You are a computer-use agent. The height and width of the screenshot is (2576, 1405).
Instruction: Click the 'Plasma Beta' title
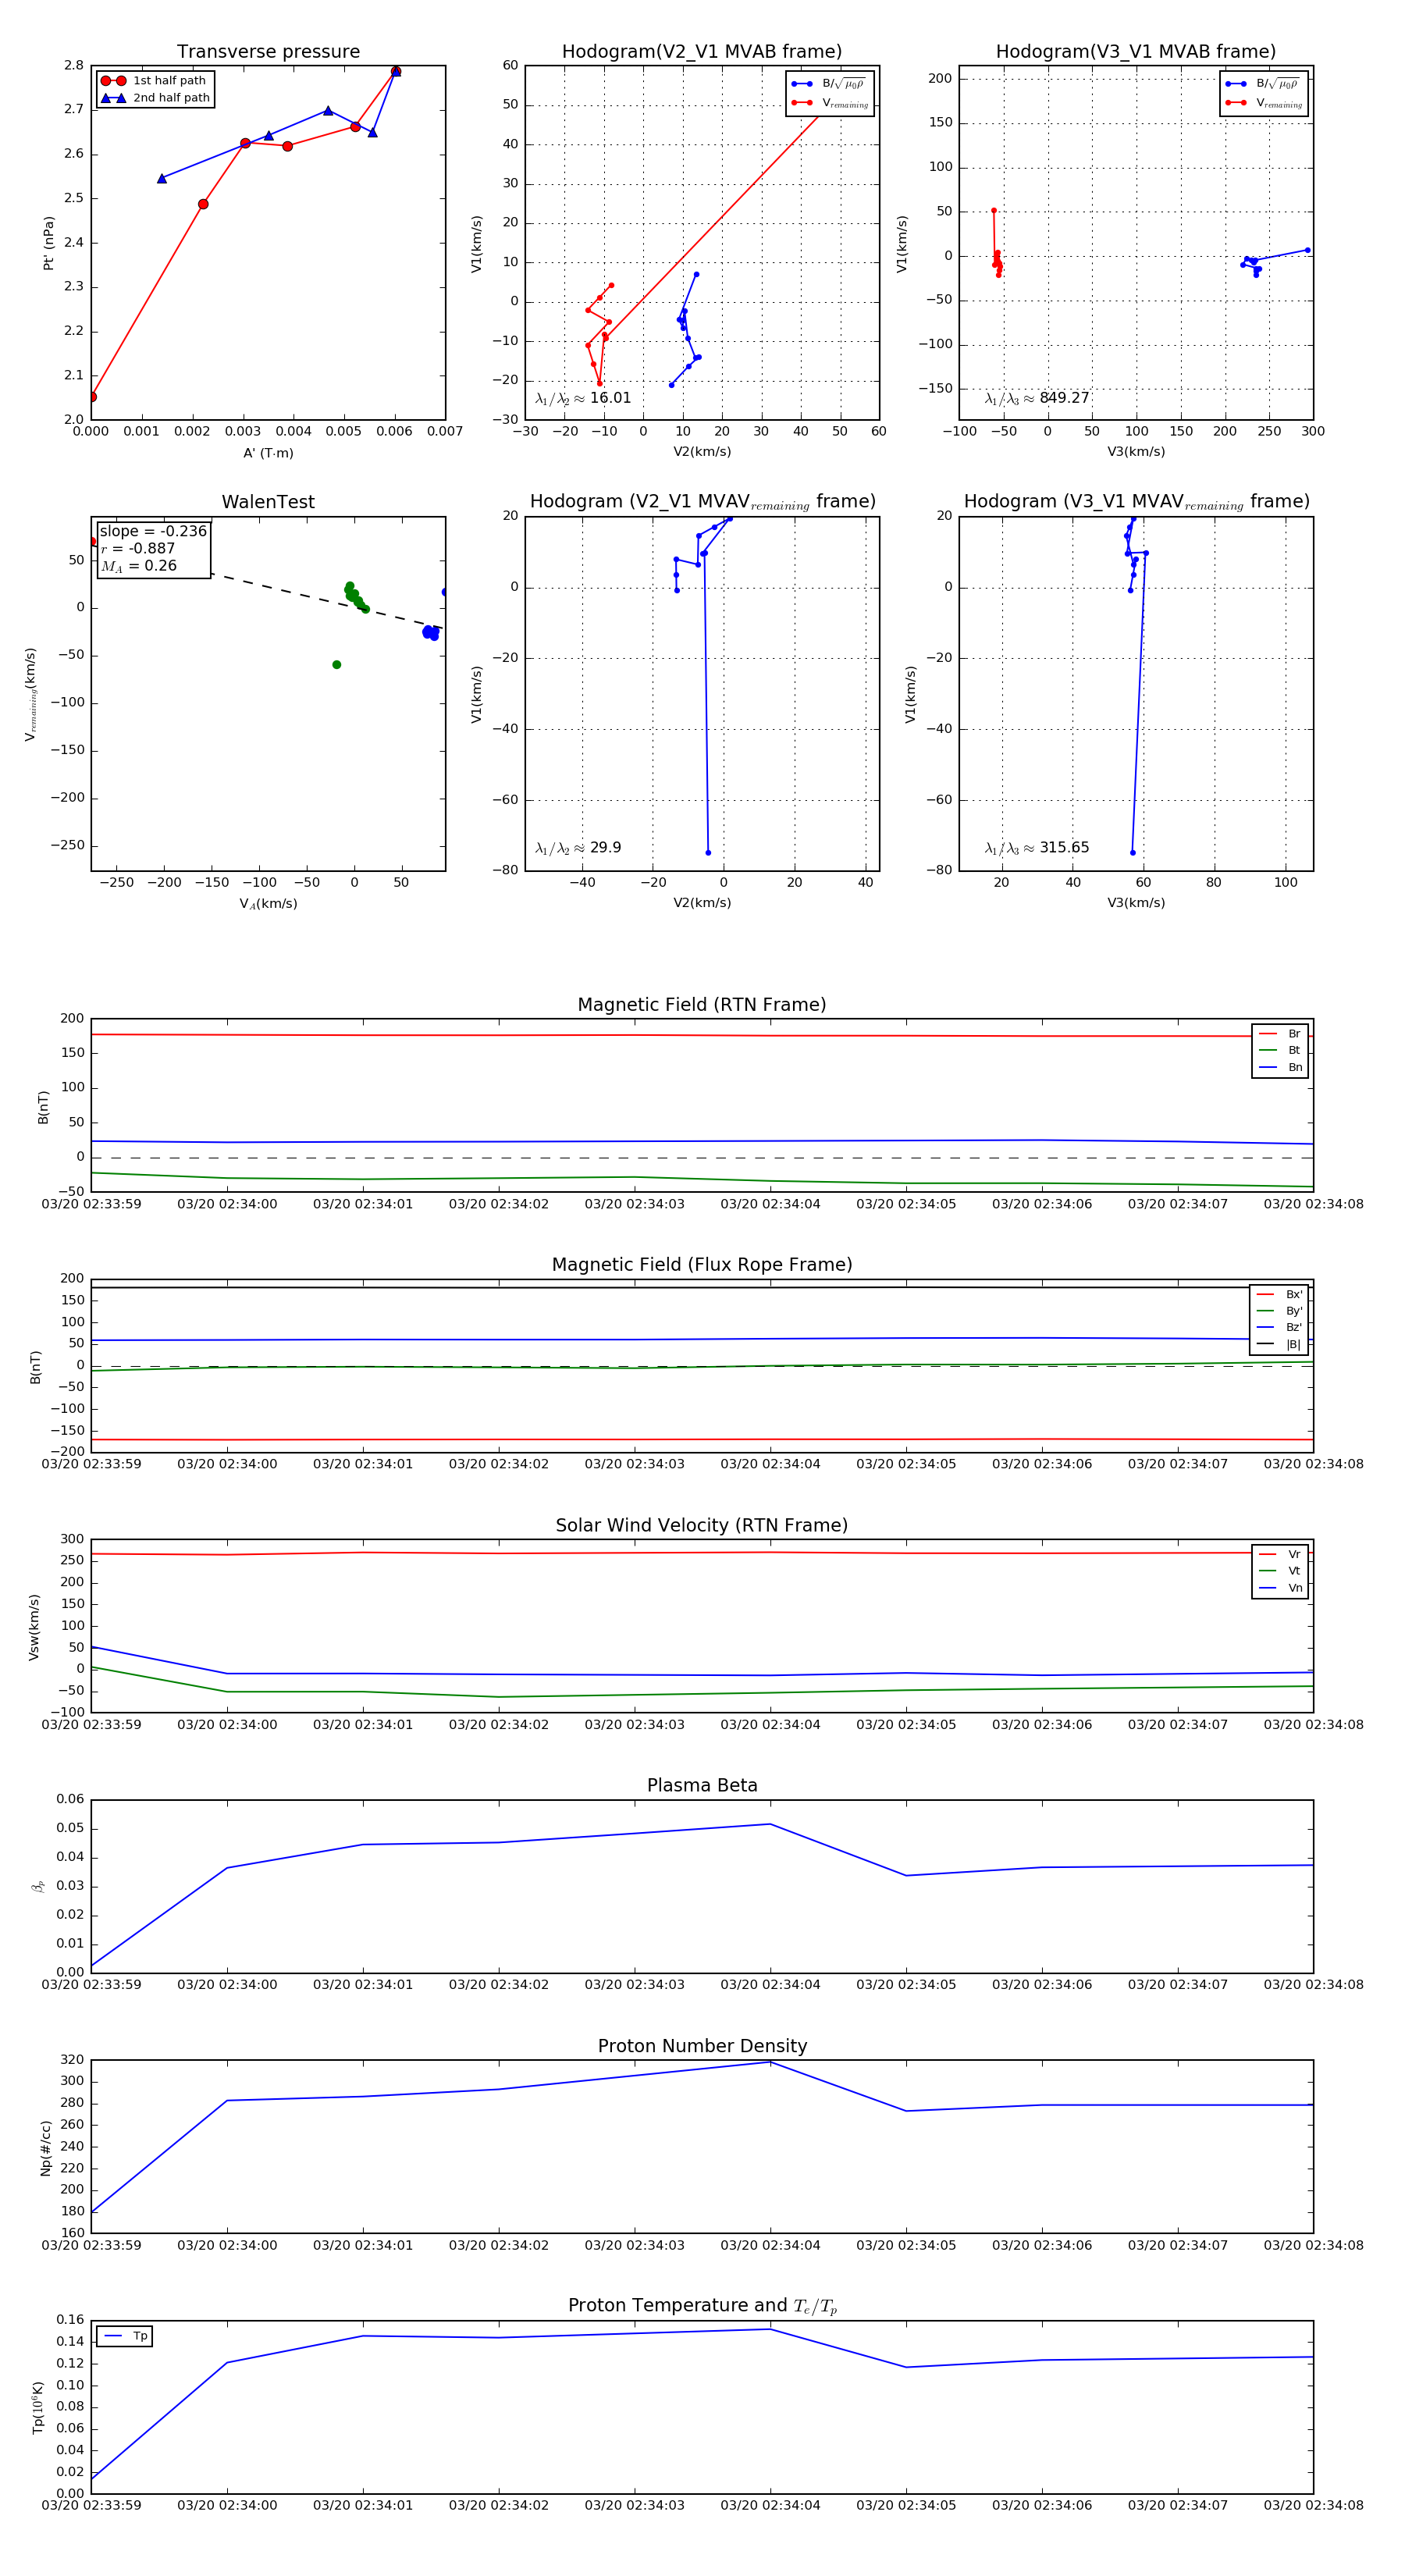pos(701,1785)
